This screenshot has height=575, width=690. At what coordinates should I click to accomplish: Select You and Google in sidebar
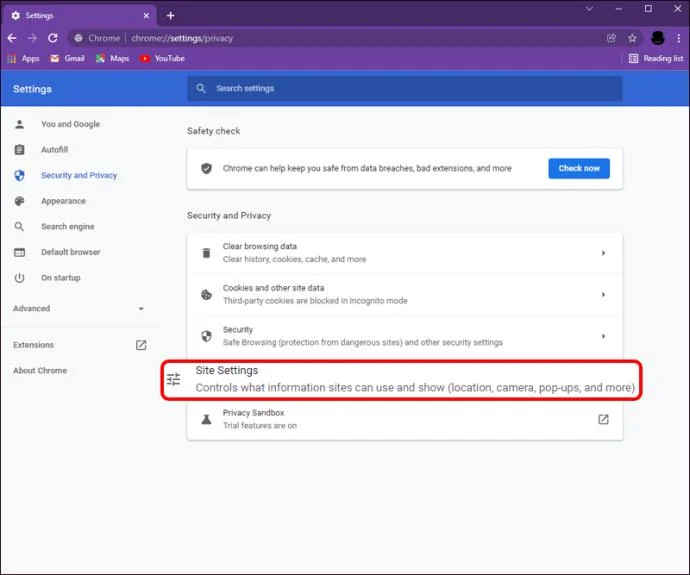pos(70,124)
